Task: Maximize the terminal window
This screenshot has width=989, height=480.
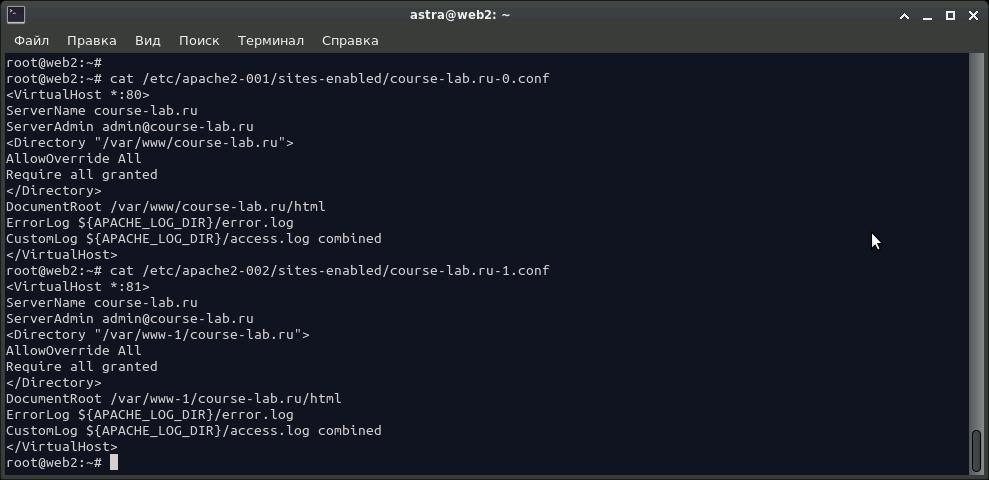Action: pyautogui.click(x=950, y=14)
